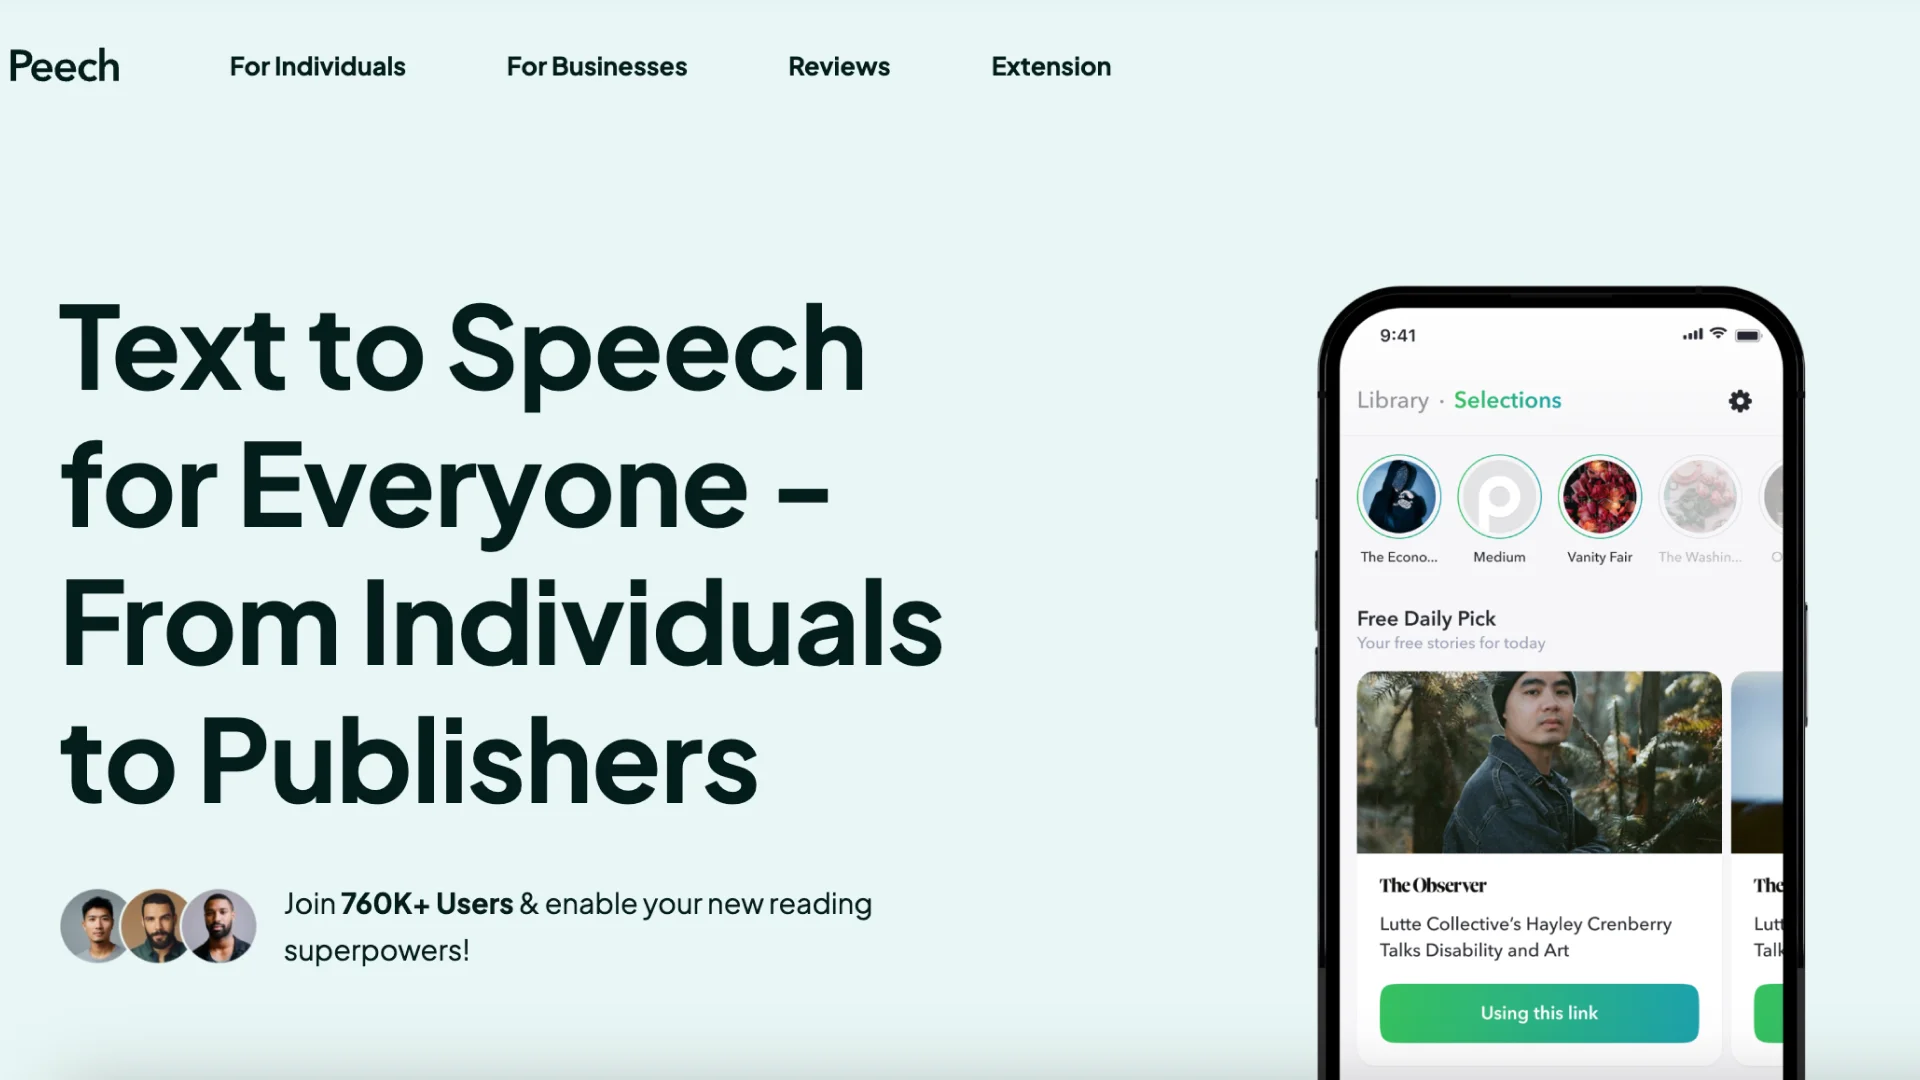Click the Peech logo to go home
Image resolution: width=1920 pixels, height=1080 pixels.
(x=62, y=65)
